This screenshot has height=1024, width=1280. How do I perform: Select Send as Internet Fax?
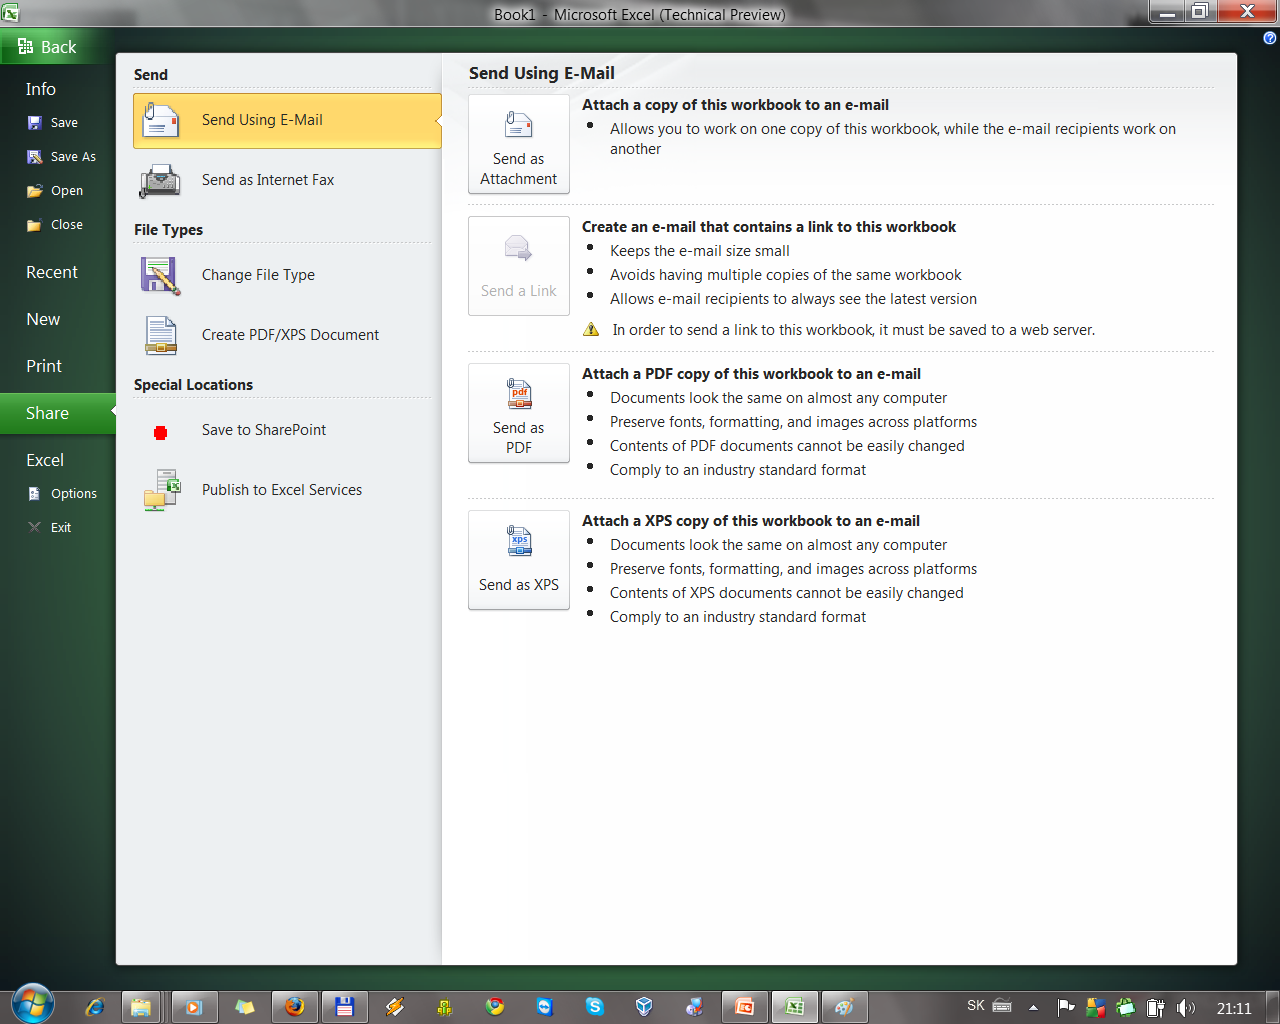pos(287,180)
